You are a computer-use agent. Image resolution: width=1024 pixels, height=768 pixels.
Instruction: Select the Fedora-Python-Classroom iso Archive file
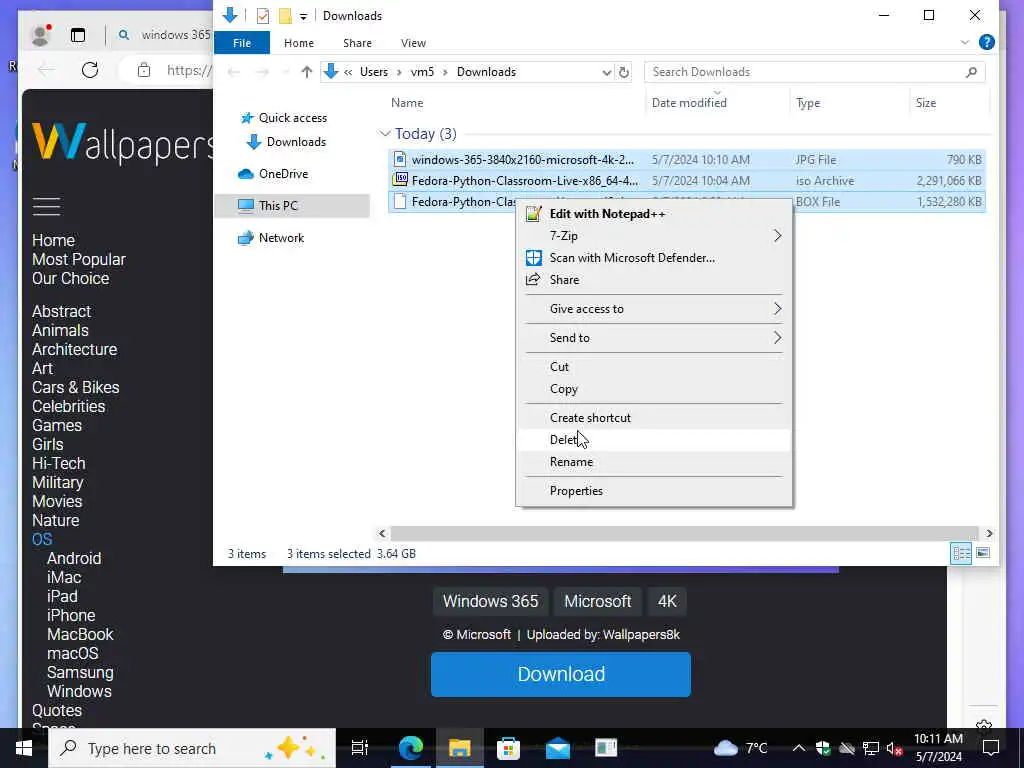[687, 181]
